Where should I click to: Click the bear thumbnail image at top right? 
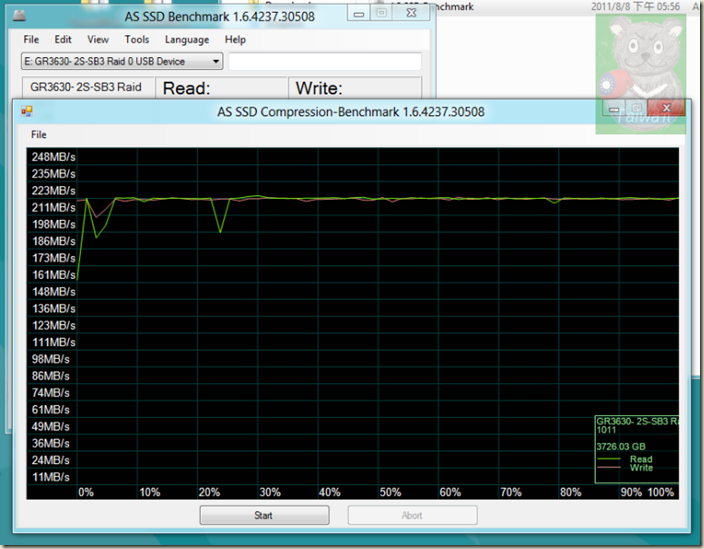640,74
